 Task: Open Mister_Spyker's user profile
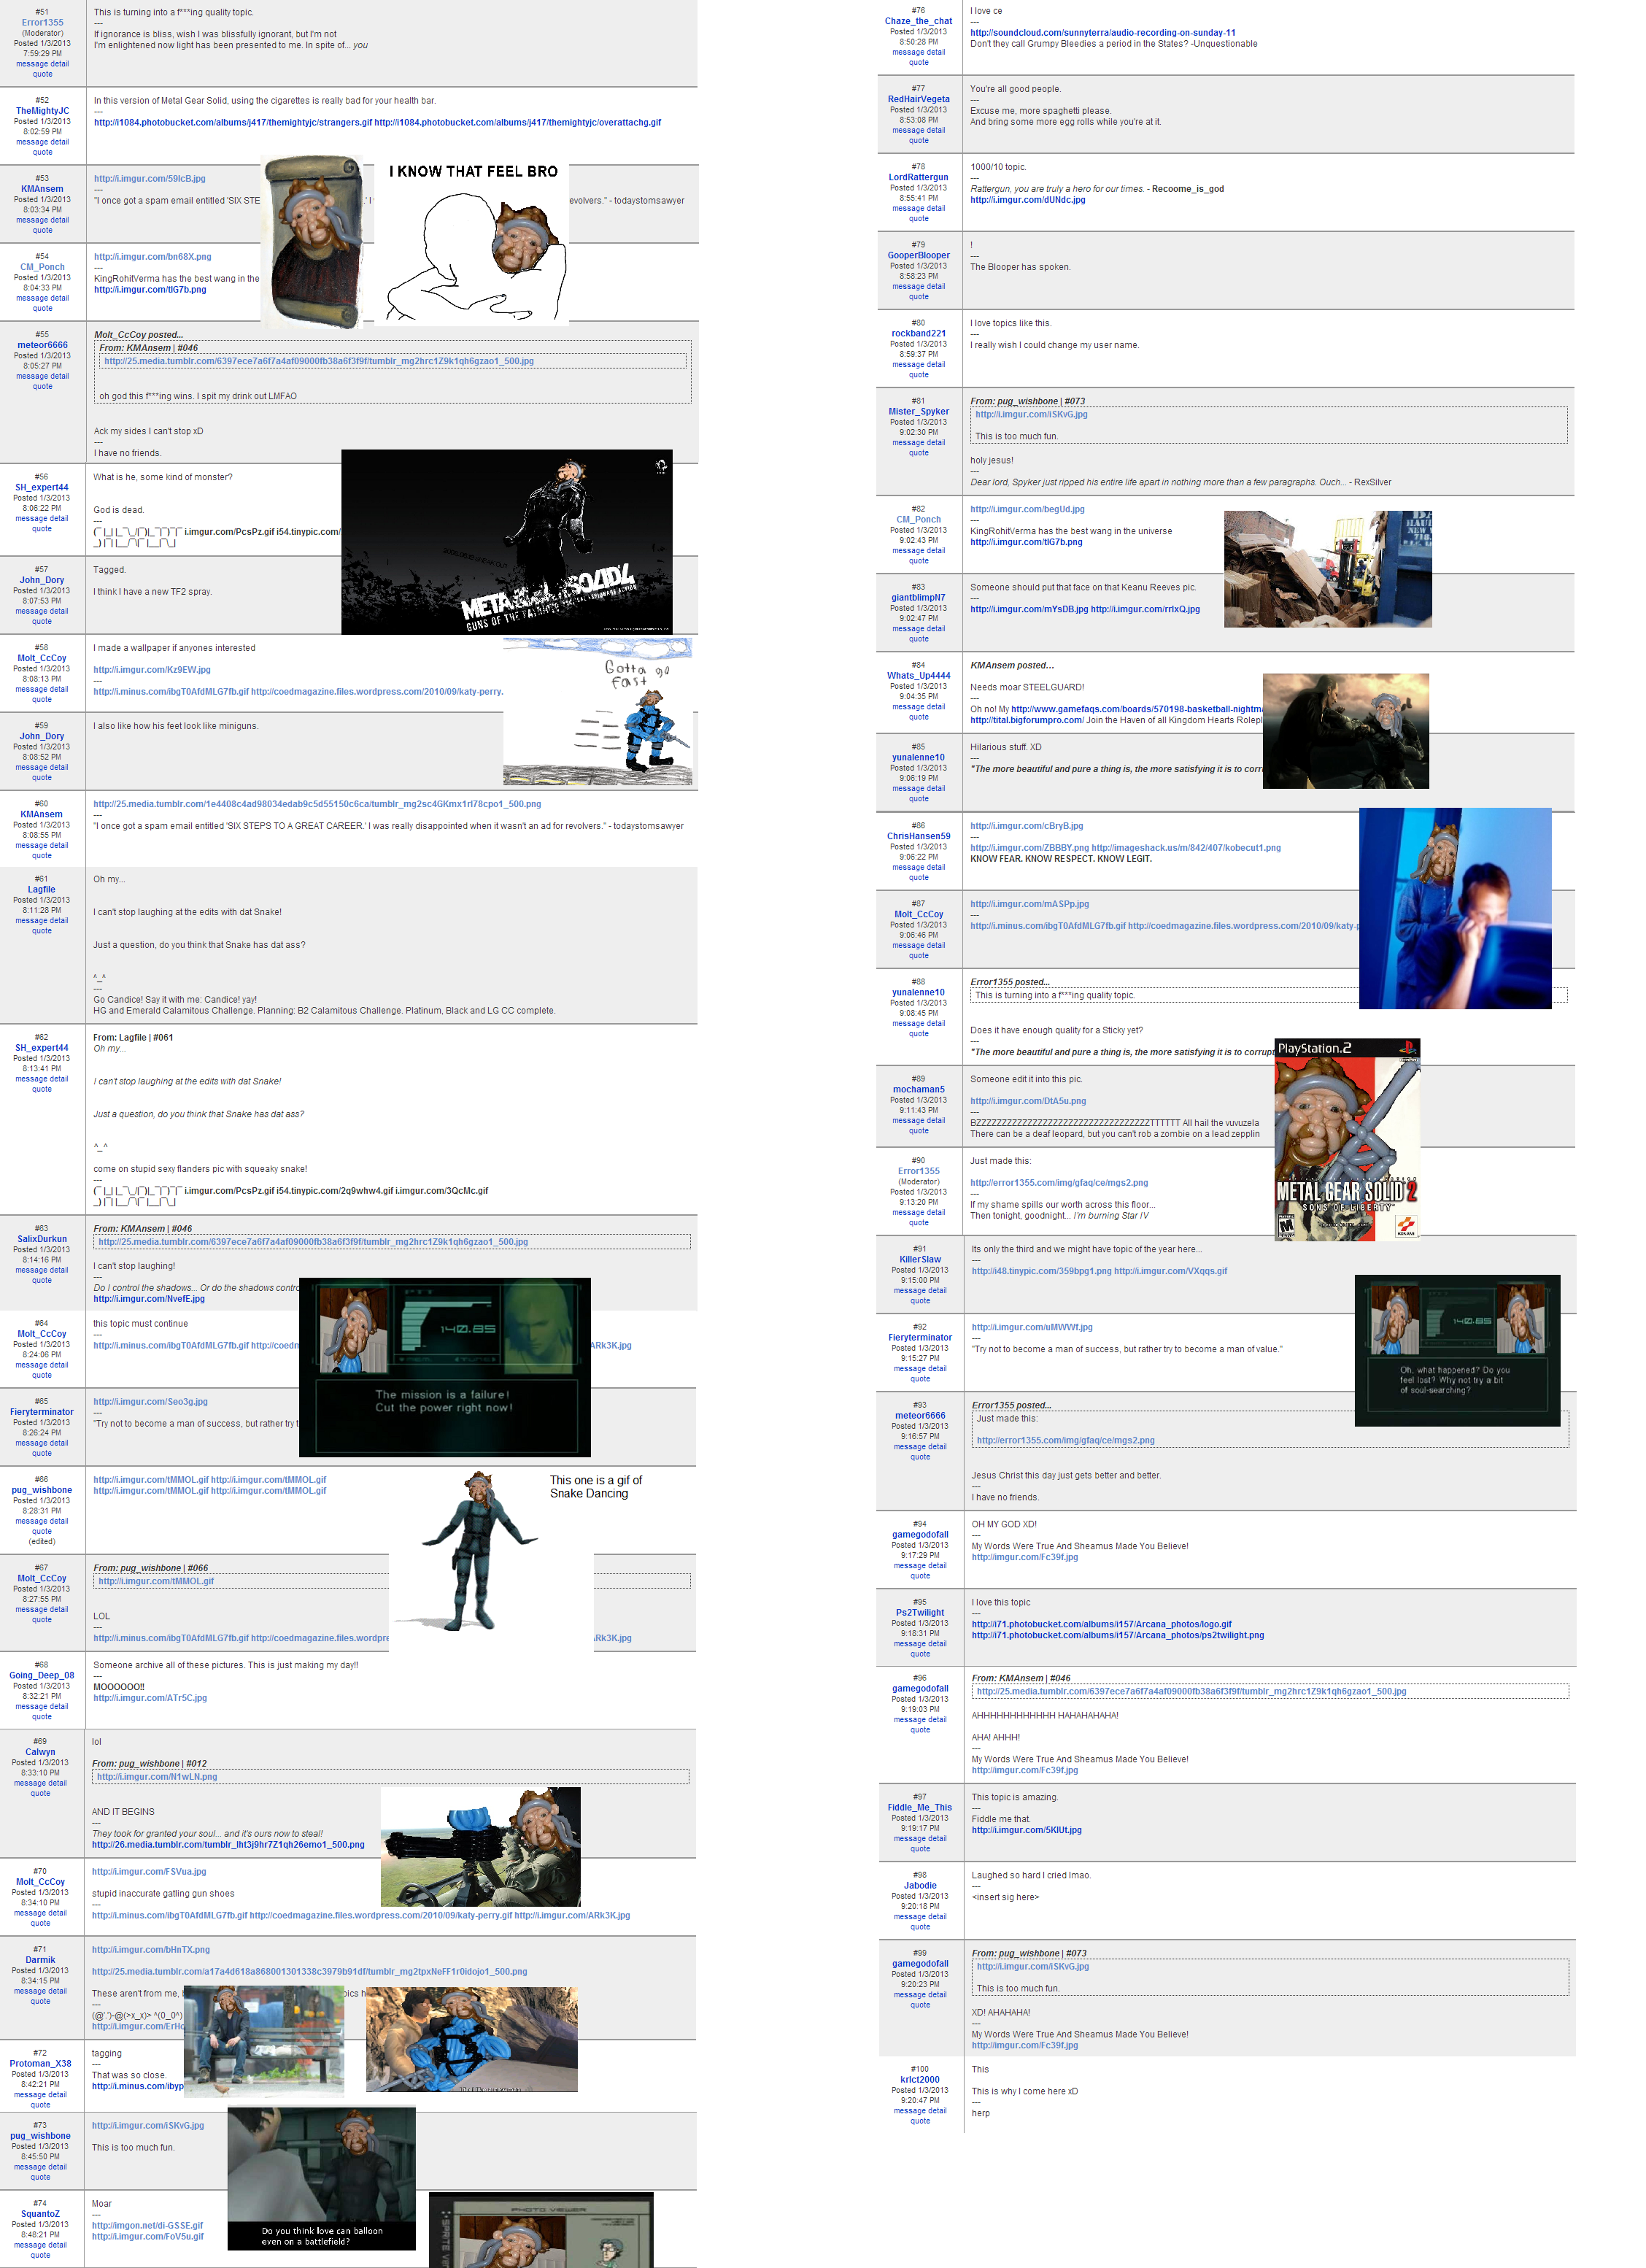tap(918, 411)
